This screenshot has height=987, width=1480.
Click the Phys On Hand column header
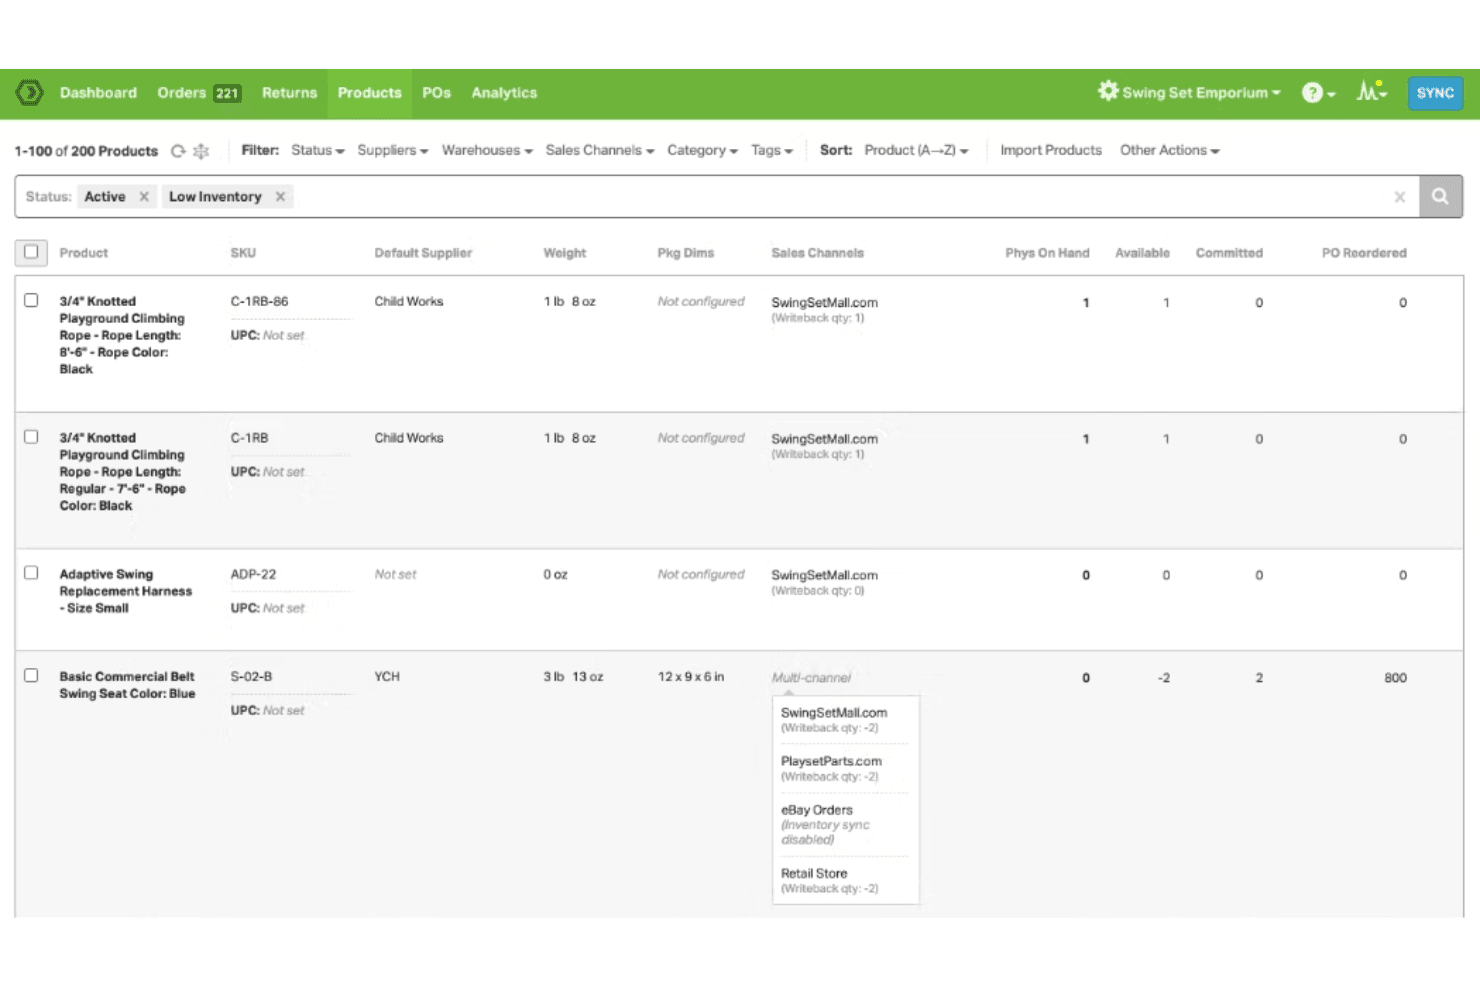click(x=1047, y=253)
